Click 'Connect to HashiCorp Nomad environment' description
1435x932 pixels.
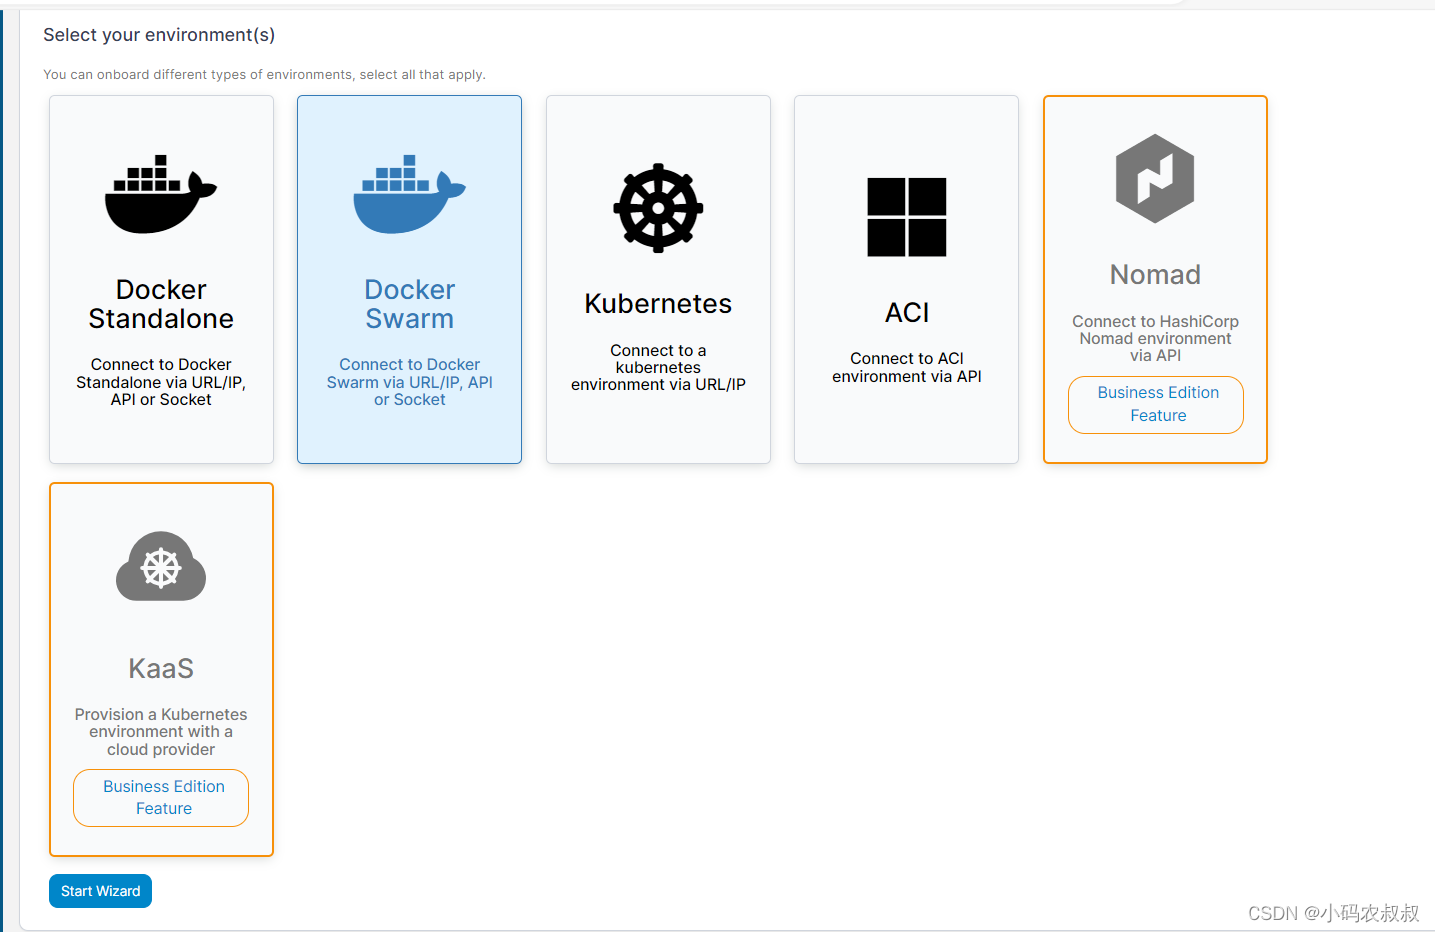point(1155,338)
